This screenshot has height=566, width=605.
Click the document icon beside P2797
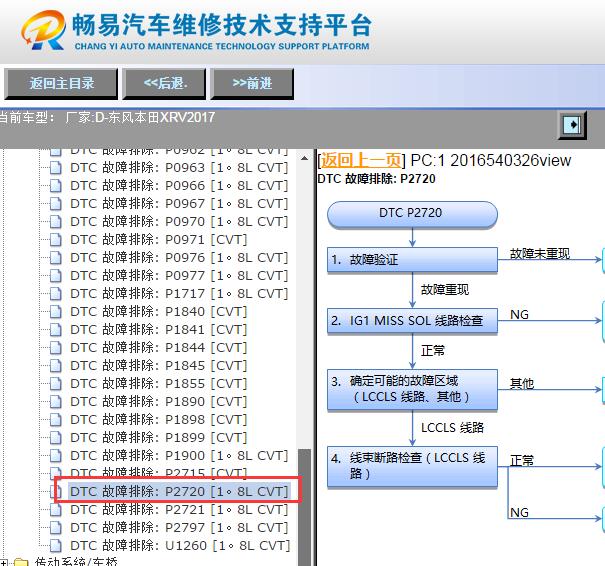(x=56, y=528)
